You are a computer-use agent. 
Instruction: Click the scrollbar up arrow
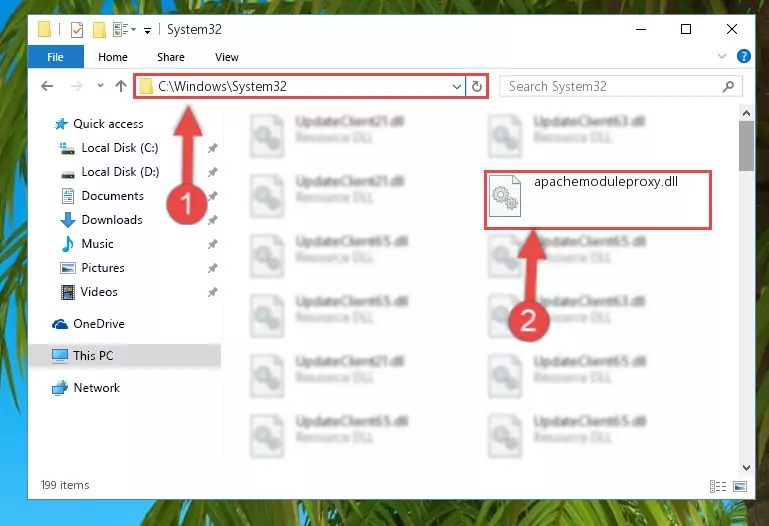[x=746, y=113]
